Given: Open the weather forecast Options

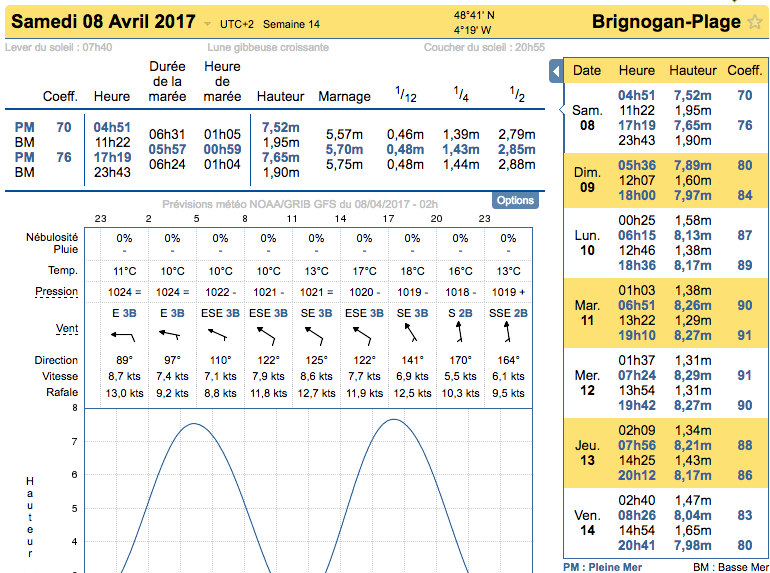Looking at the screenshot, I should (515, 200).
